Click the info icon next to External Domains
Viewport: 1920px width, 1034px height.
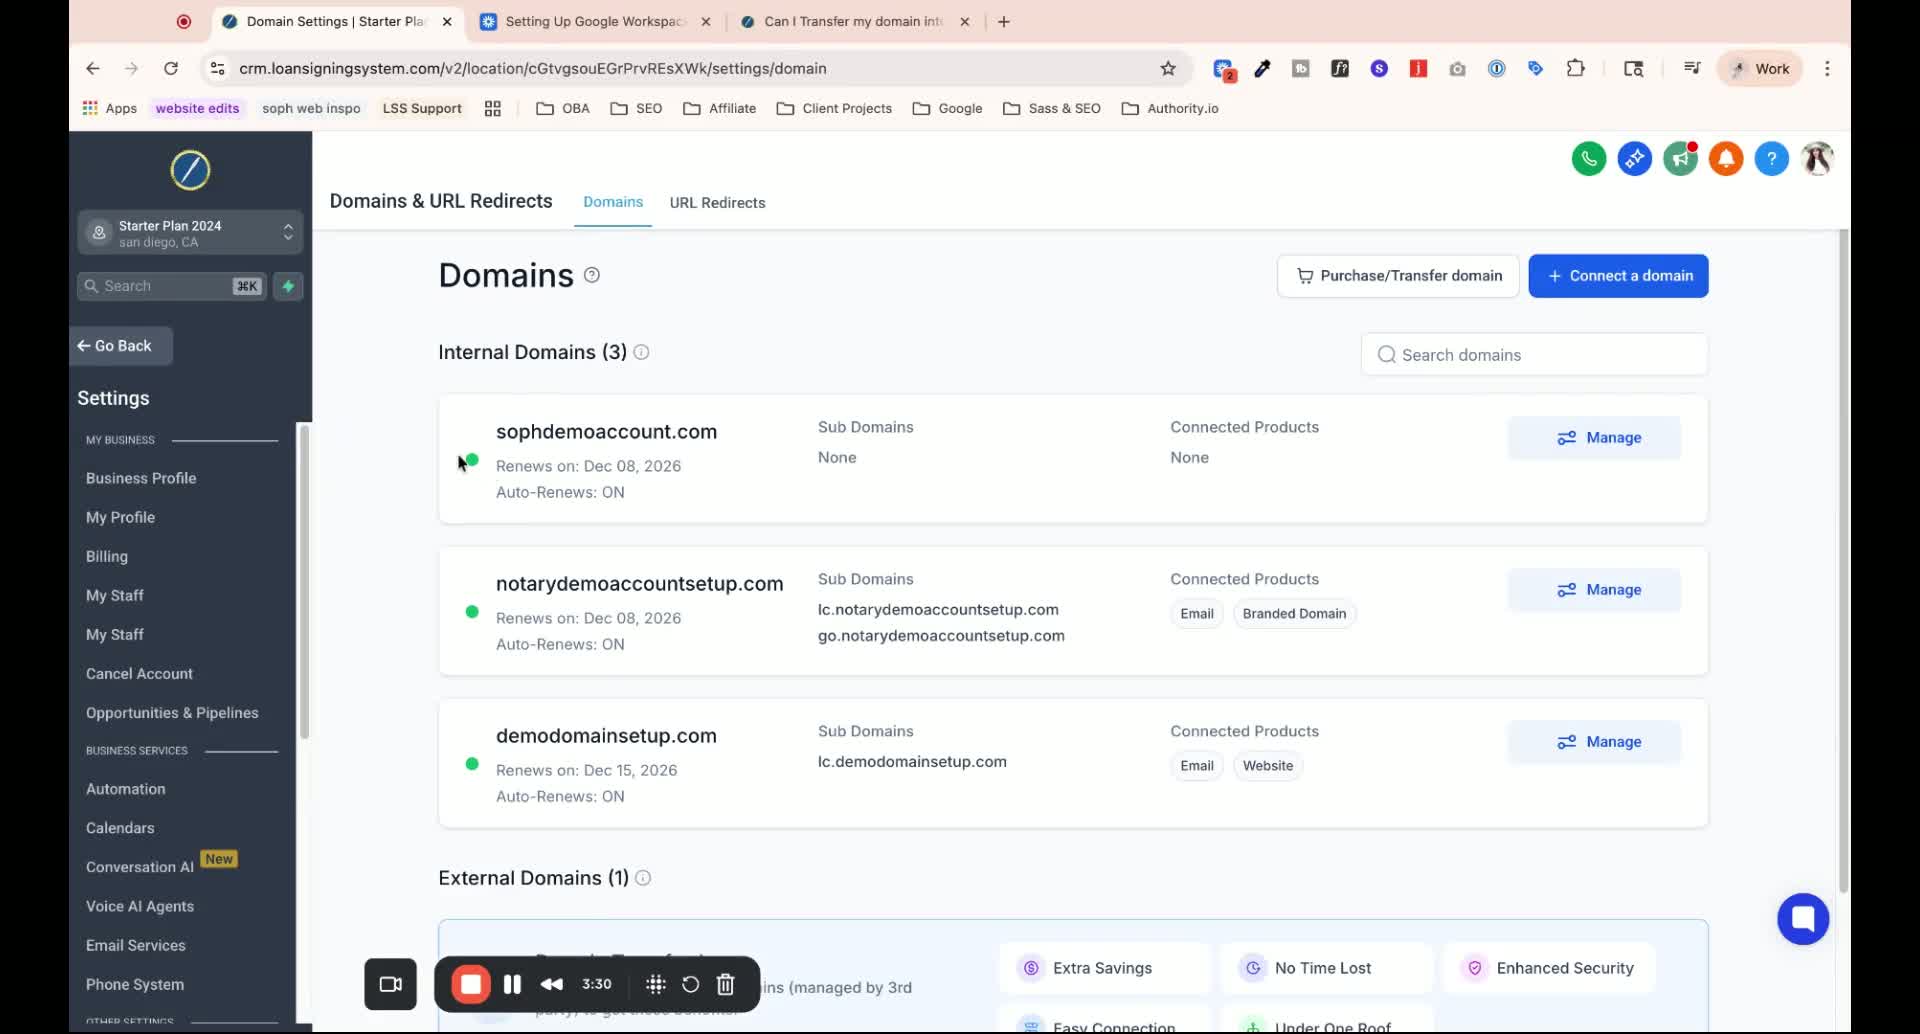[643, 878]
